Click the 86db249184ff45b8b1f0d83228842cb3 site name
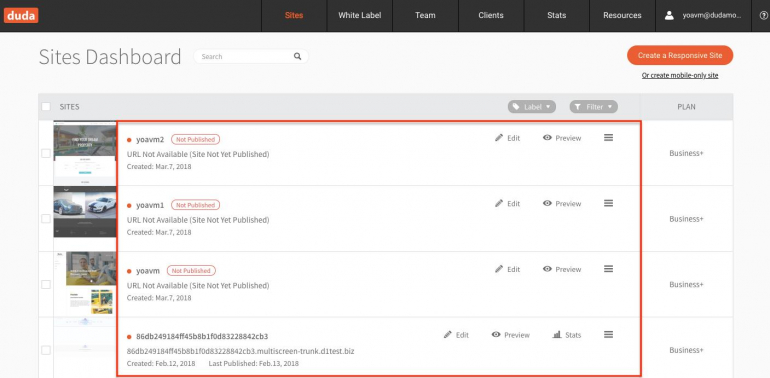The width and height of the screenshot is (770, 378). coord(202,336)
